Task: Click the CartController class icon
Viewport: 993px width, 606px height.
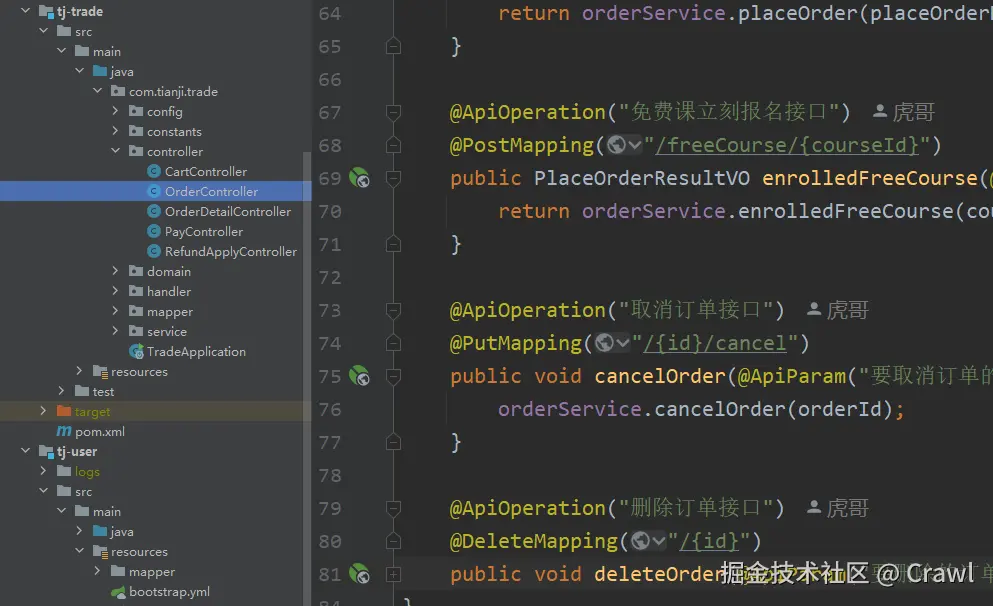Action: (x=153, y=172)
